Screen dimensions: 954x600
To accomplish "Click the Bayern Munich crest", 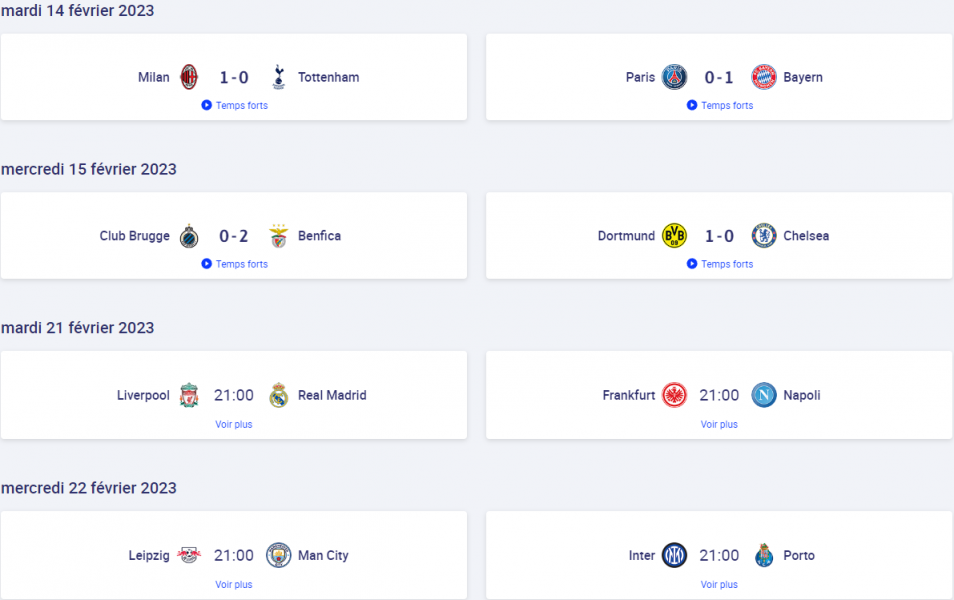I will [764, 77].
